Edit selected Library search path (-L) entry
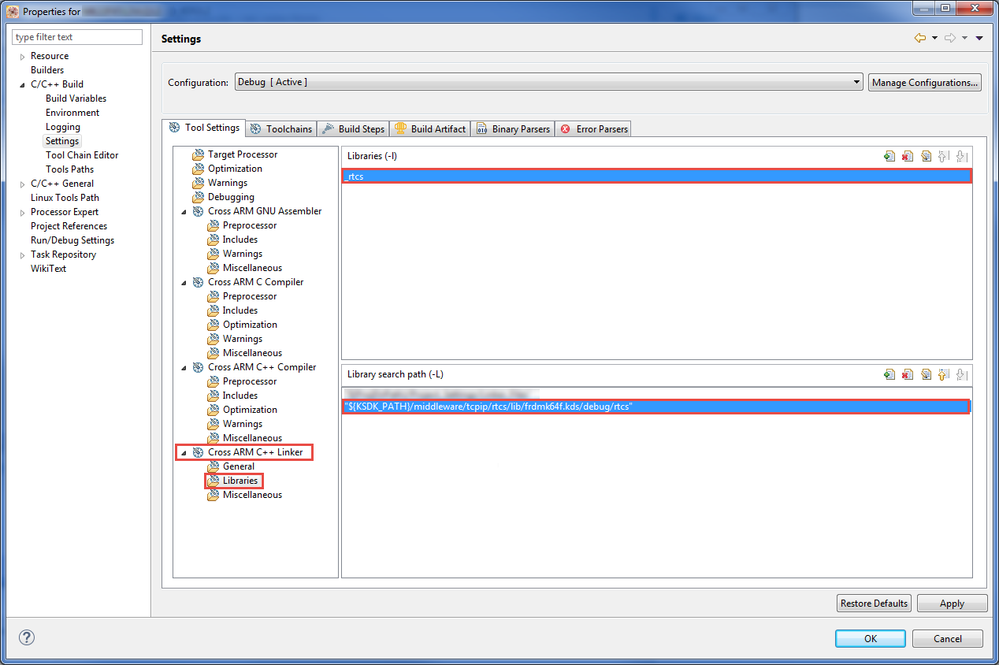The width and height of the screenshot is (999, 665). pyautogui.click(x=926, y=375)
